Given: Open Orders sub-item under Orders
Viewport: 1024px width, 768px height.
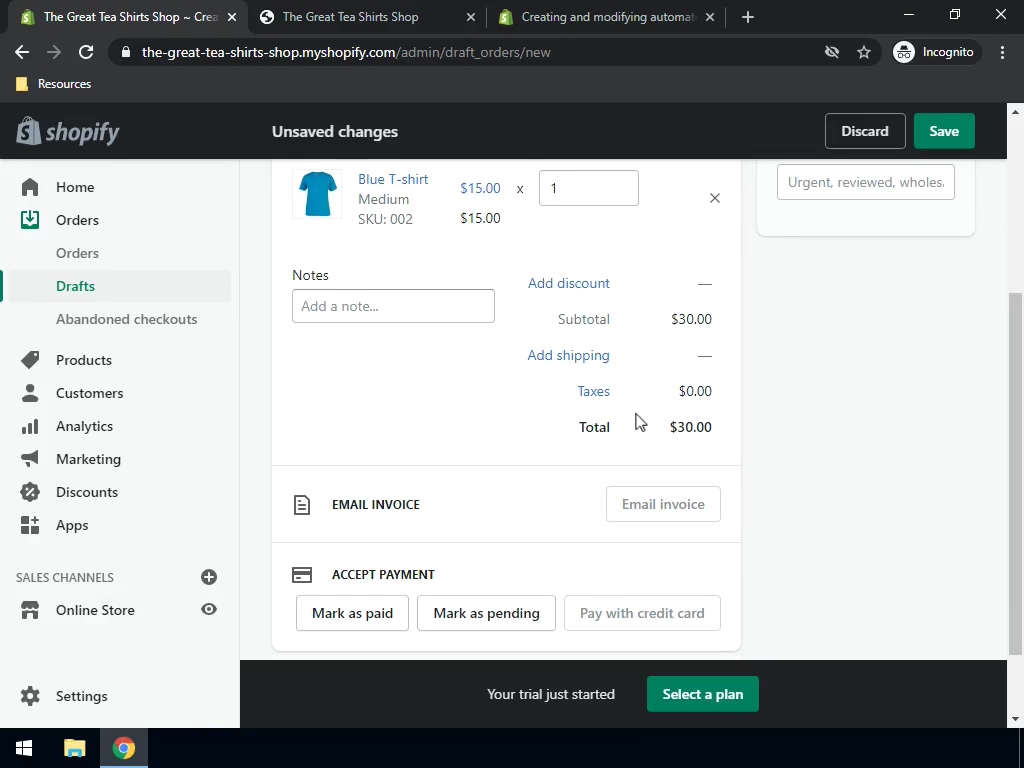Looking at the screenshot, I should [77, 253].
